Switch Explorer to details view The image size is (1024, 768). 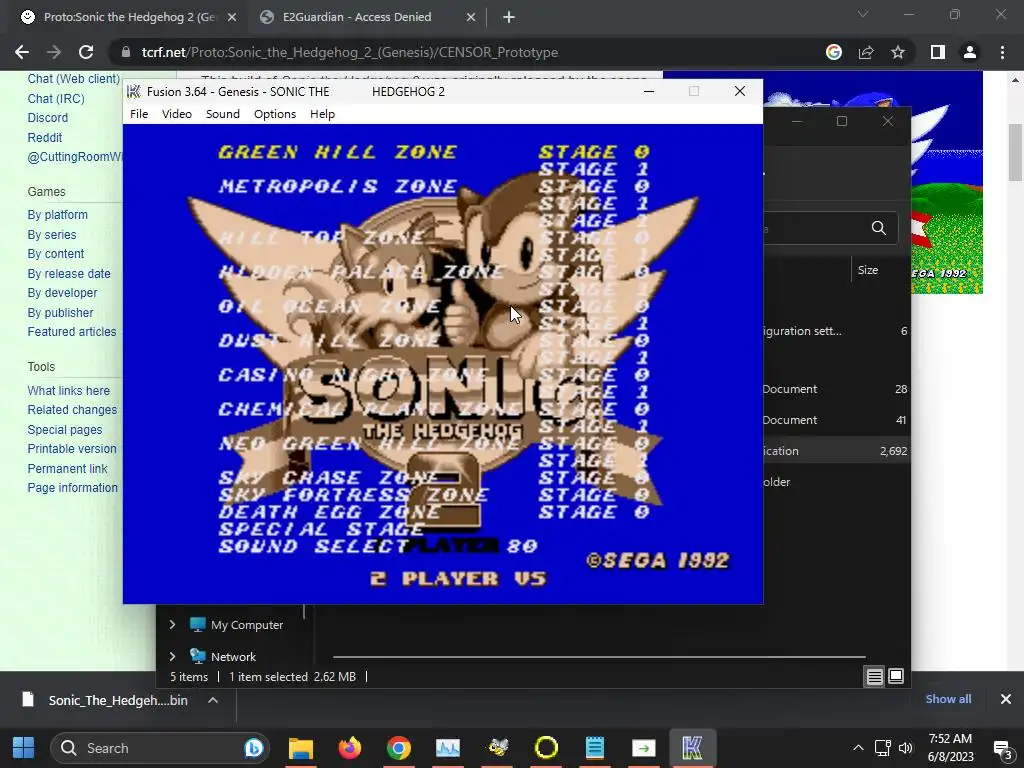tap(874, 677)
